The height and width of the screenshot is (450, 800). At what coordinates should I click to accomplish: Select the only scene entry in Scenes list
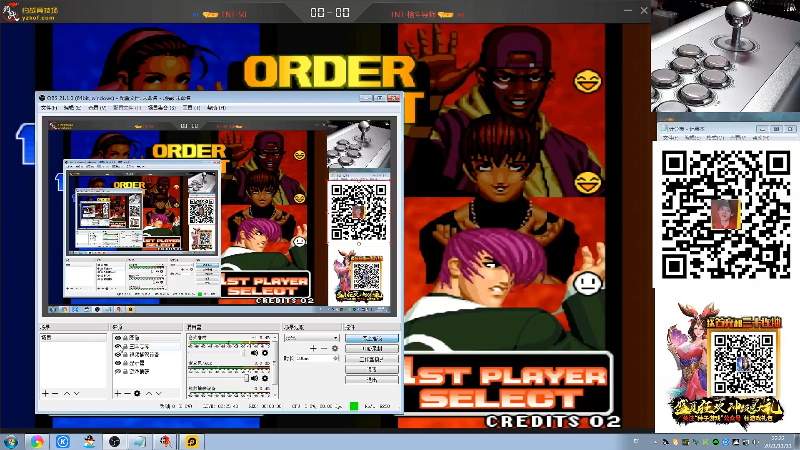[x=73, y=338]
